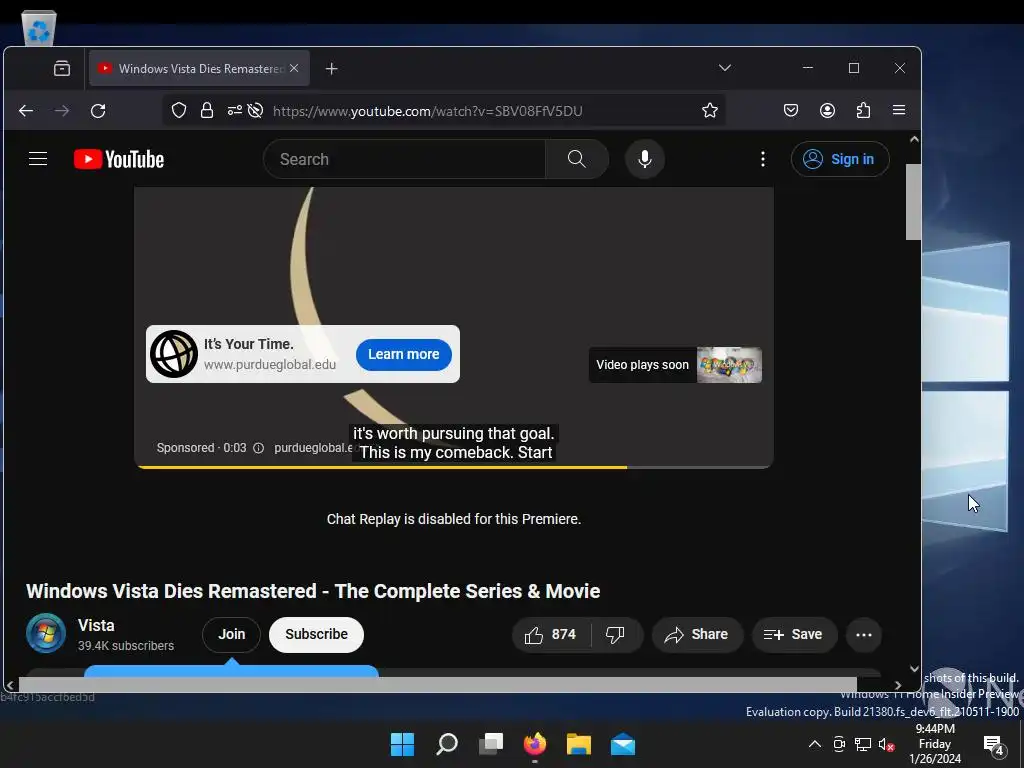
Task: Click the vertical page scrollbar thumb
Action: (x=913, y=202)
